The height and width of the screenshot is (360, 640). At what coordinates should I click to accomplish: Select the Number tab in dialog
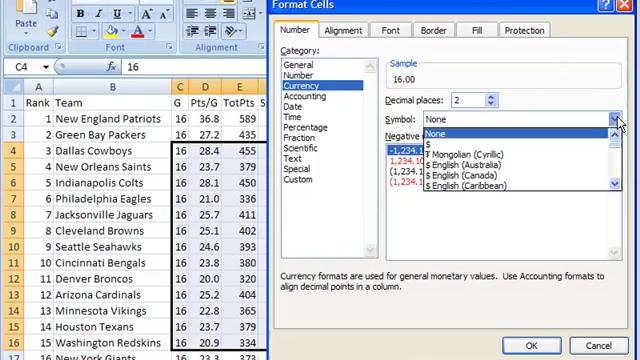pyautogui.click(x=295, y=30)
